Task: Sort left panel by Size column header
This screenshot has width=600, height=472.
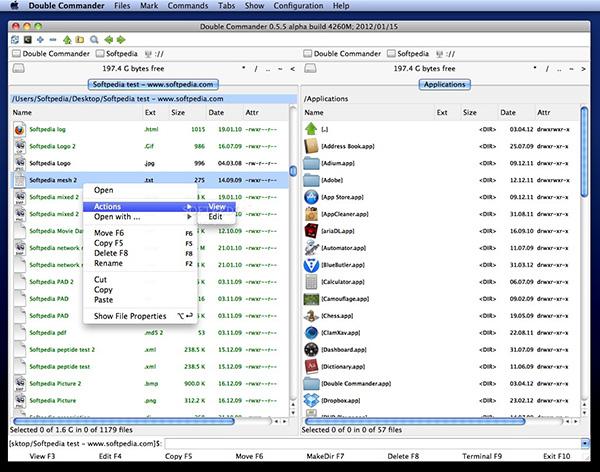Action: 186,113
